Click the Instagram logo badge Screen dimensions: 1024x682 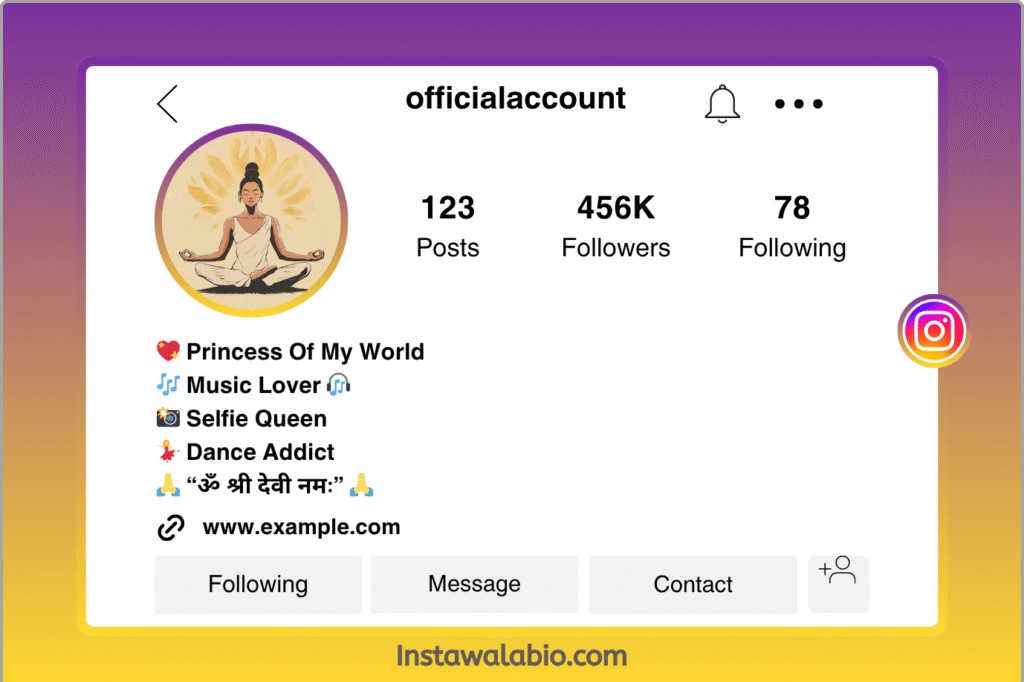click(x=934, y=331)
